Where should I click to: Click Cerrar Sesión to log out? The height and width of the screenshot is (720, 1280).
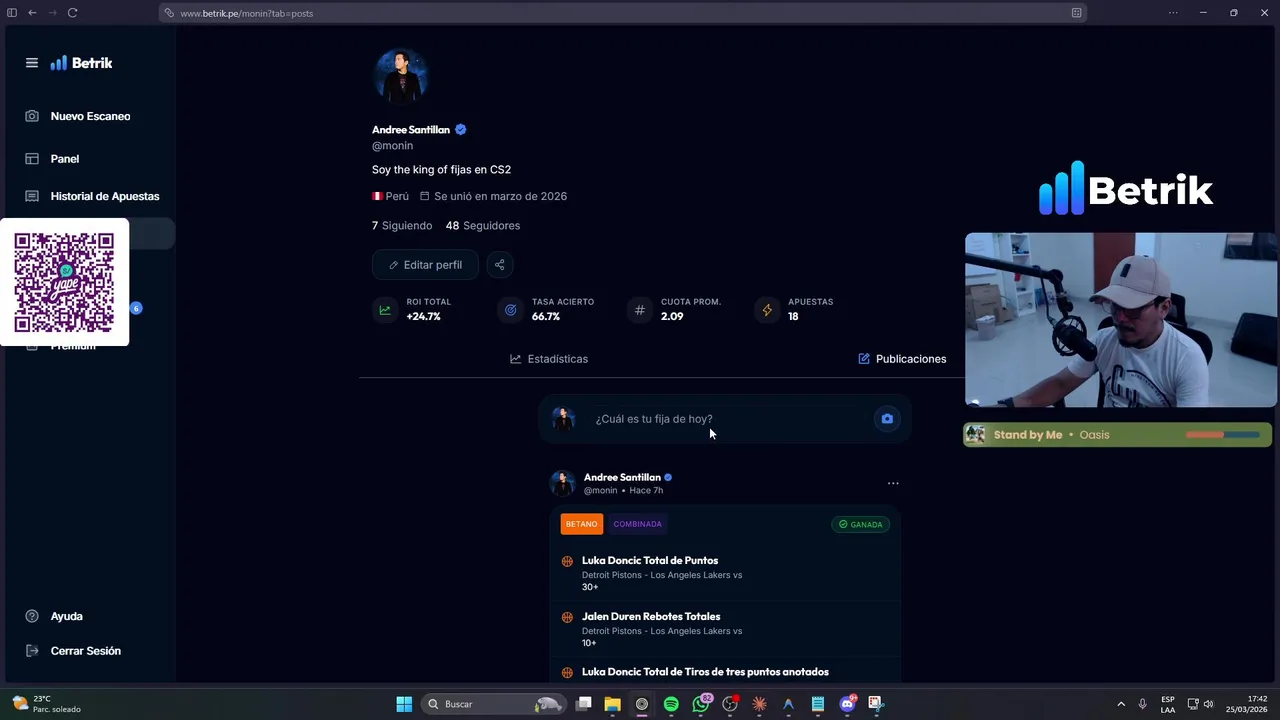click(x=86, y=651)
